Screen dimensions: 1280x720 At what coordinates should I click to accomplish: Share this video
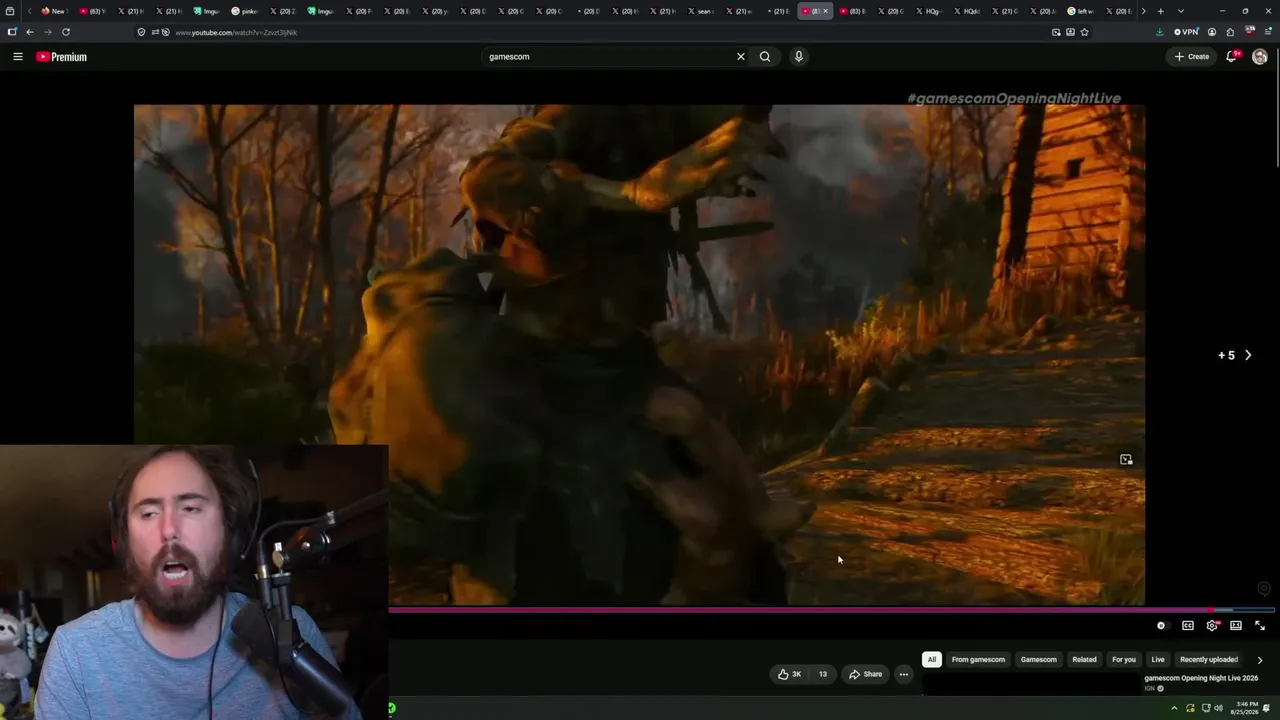click(866, 674)
